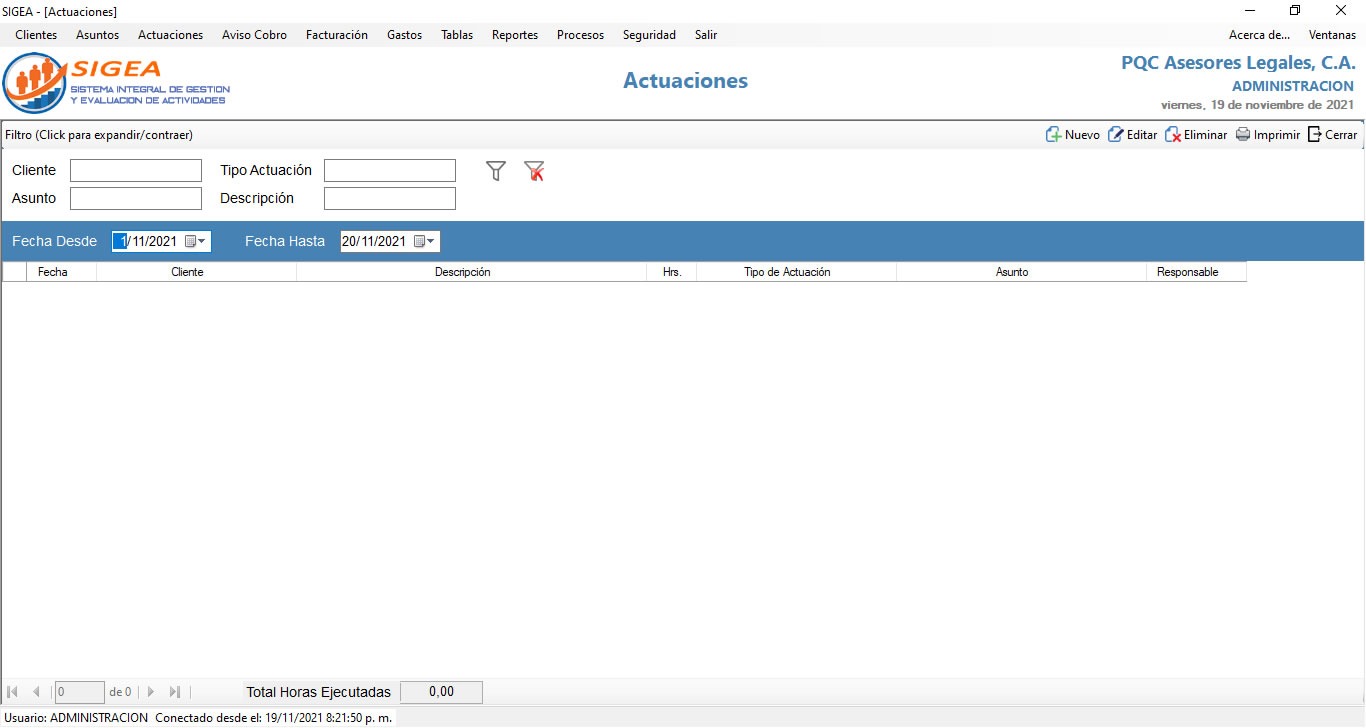Click the Imprimir button label

pos(1277,135)
